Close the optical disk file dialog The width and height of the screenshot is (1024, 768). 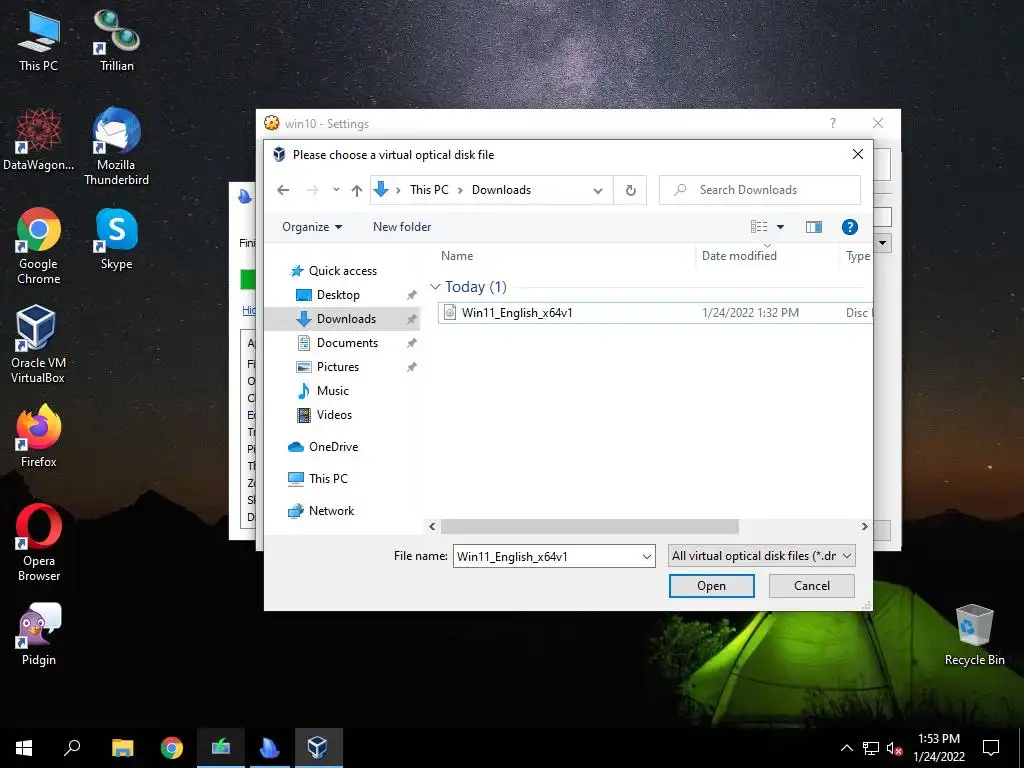858,154
